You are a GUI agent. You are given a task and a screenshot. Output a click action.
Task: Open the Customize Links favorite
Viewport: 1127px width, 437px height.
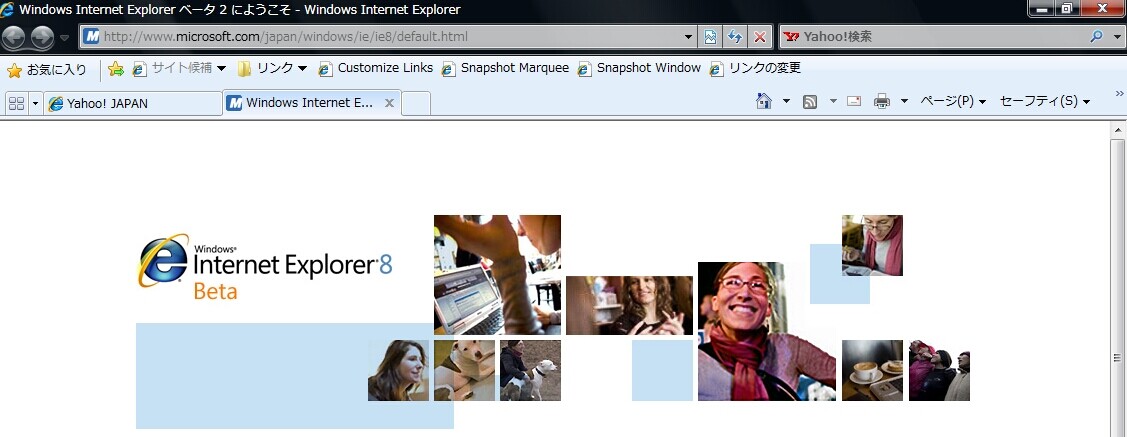click(375, 68)
